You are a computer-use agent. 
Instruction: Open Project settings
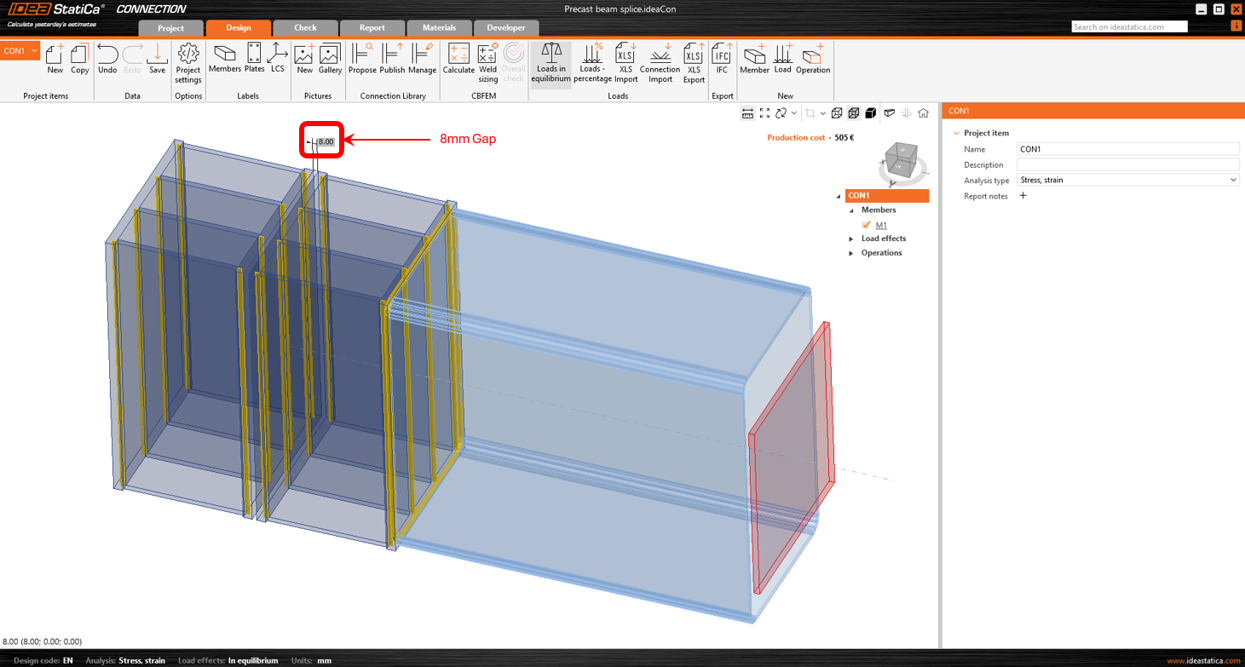[x=188, y=61]
